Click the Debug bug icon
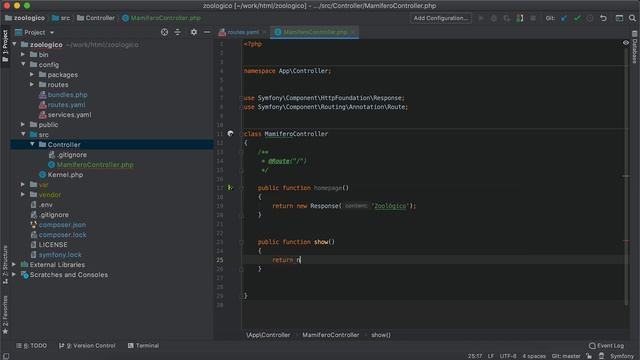The height and width of the screenshot is (360, 640). tap(494, 18)
